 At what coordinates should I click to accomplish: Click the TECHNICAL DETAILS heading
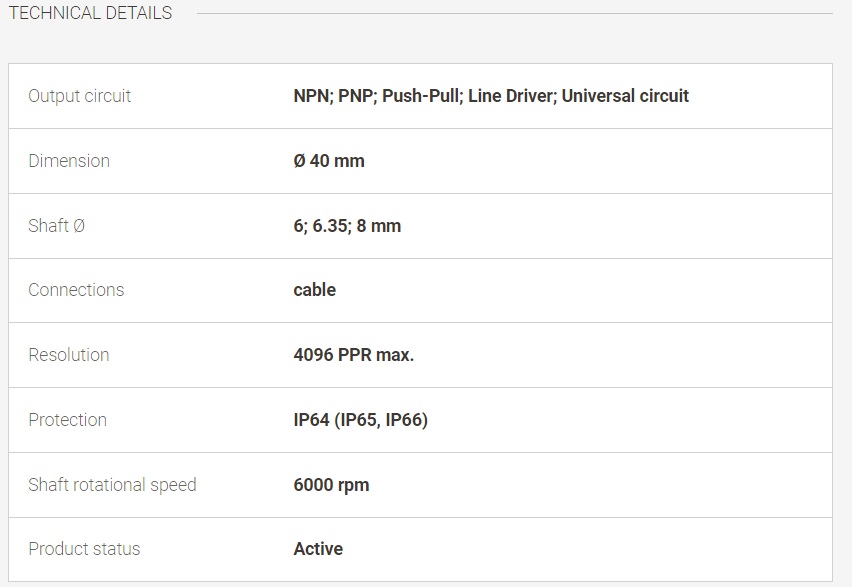pyautogui.click(x=90, y=13)
